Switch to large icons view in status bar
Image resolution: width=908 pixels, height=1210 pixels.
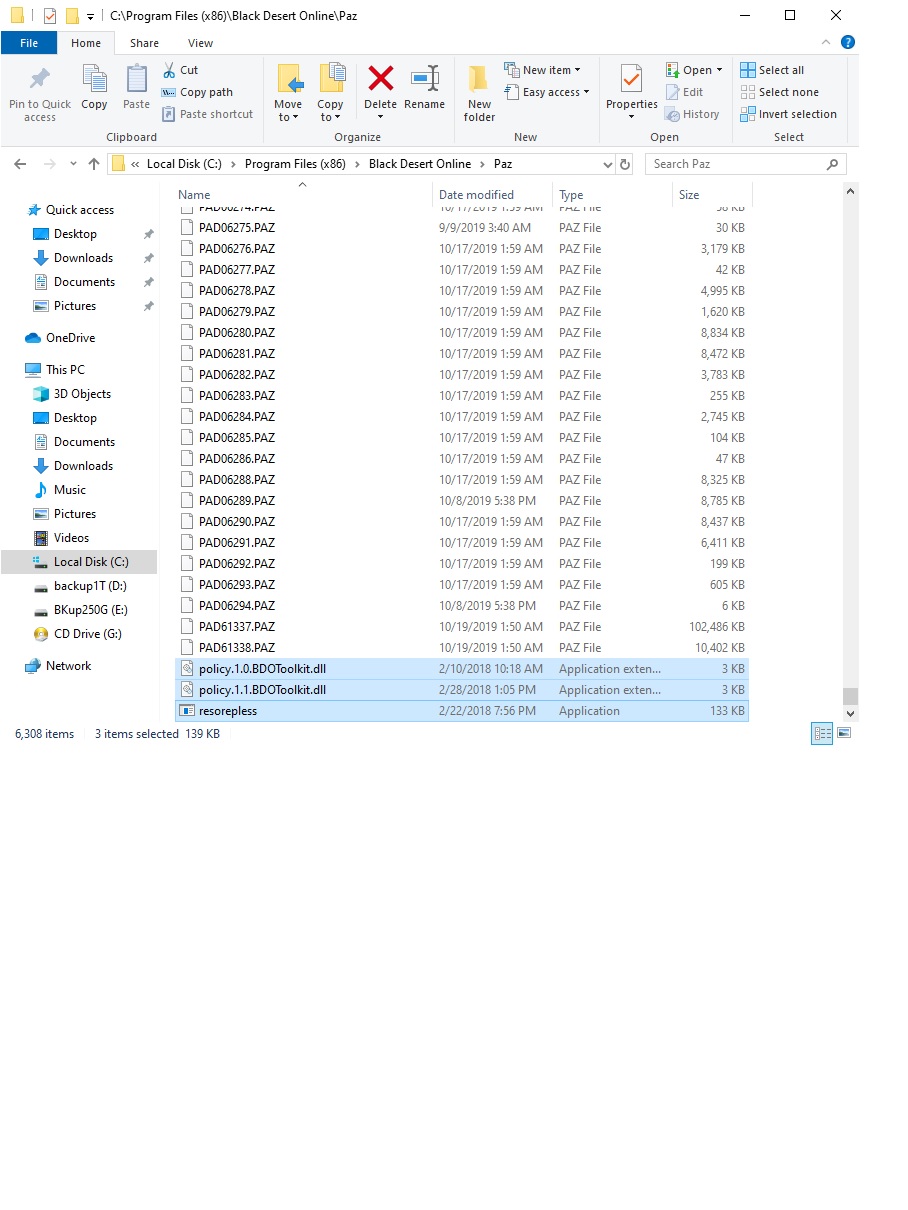point(844,734)
